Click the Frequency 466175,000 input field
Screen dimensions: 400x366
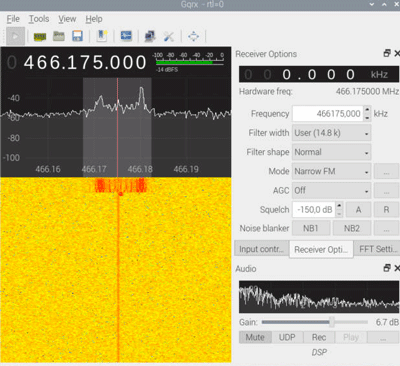click(328, 114)
